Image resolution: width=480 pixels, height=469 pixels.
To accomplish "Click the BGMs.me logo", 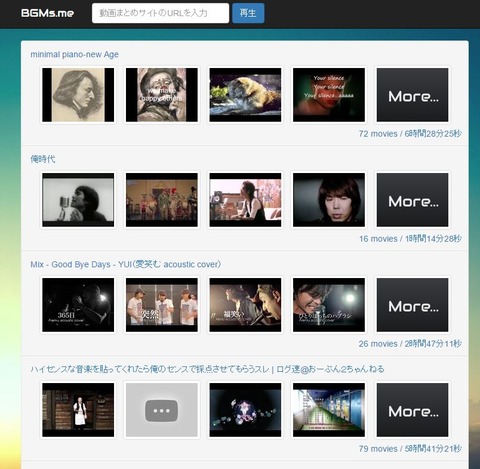I will (x=47, y=13).
